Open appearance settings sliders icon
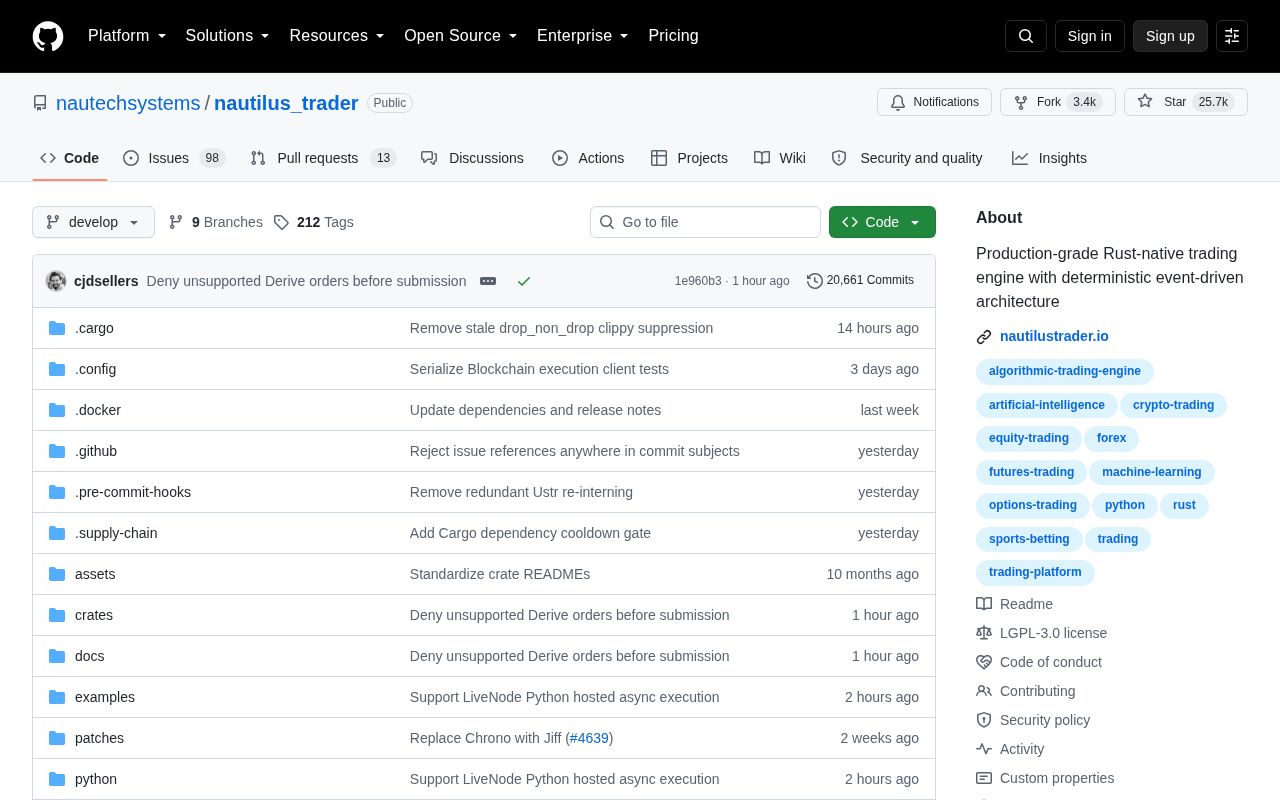This screenshot has width=1280, height=800. [1232, 36]
